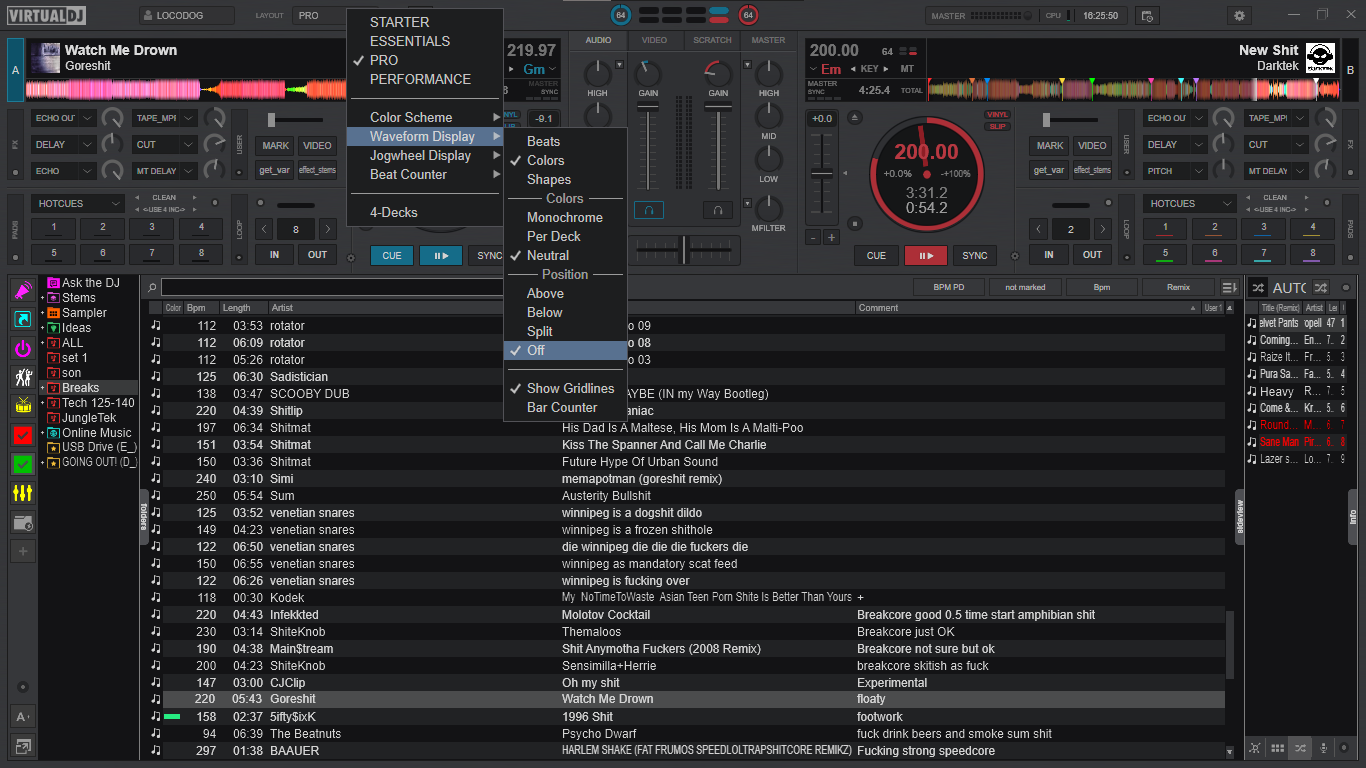Click the dancing figures icon in the sidebar
The width and height of the screenshot is (1366, 768).
22,377
